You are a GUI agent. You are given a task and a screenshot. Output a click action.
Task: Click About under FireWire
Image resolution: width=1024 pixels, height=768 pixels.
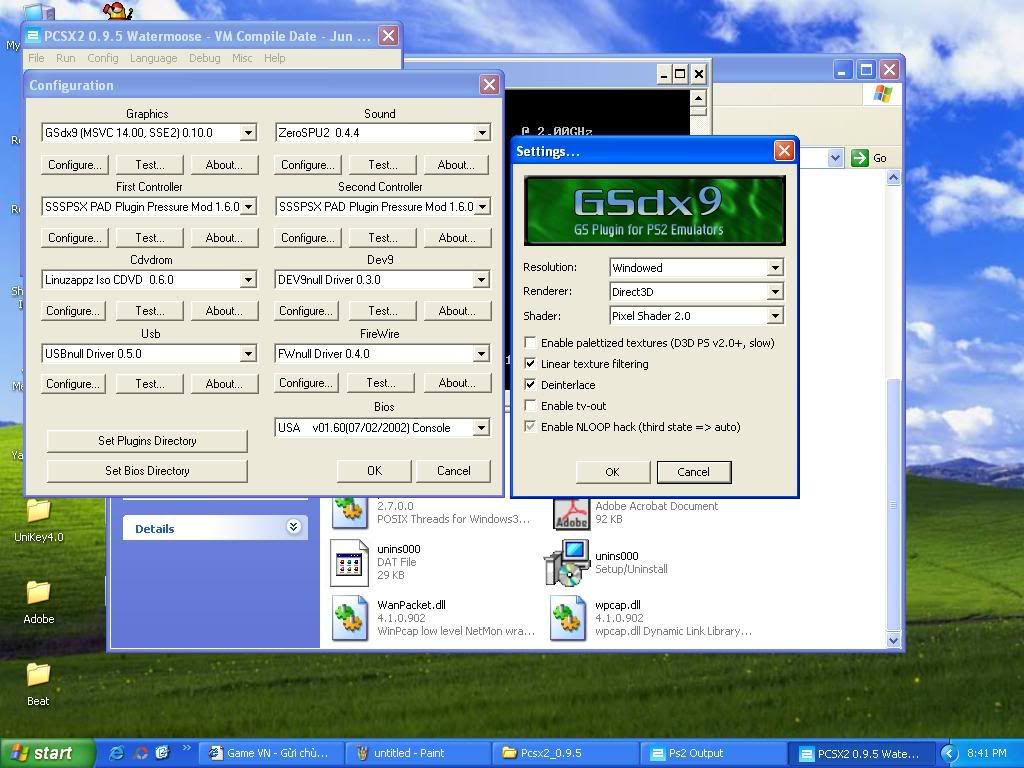tap(456, 383)
